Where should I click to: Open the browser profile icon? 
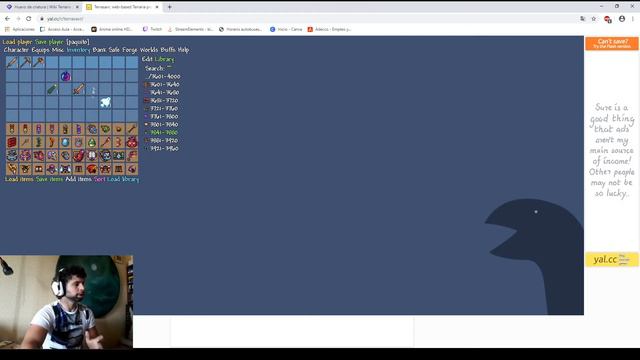[622, 19]
